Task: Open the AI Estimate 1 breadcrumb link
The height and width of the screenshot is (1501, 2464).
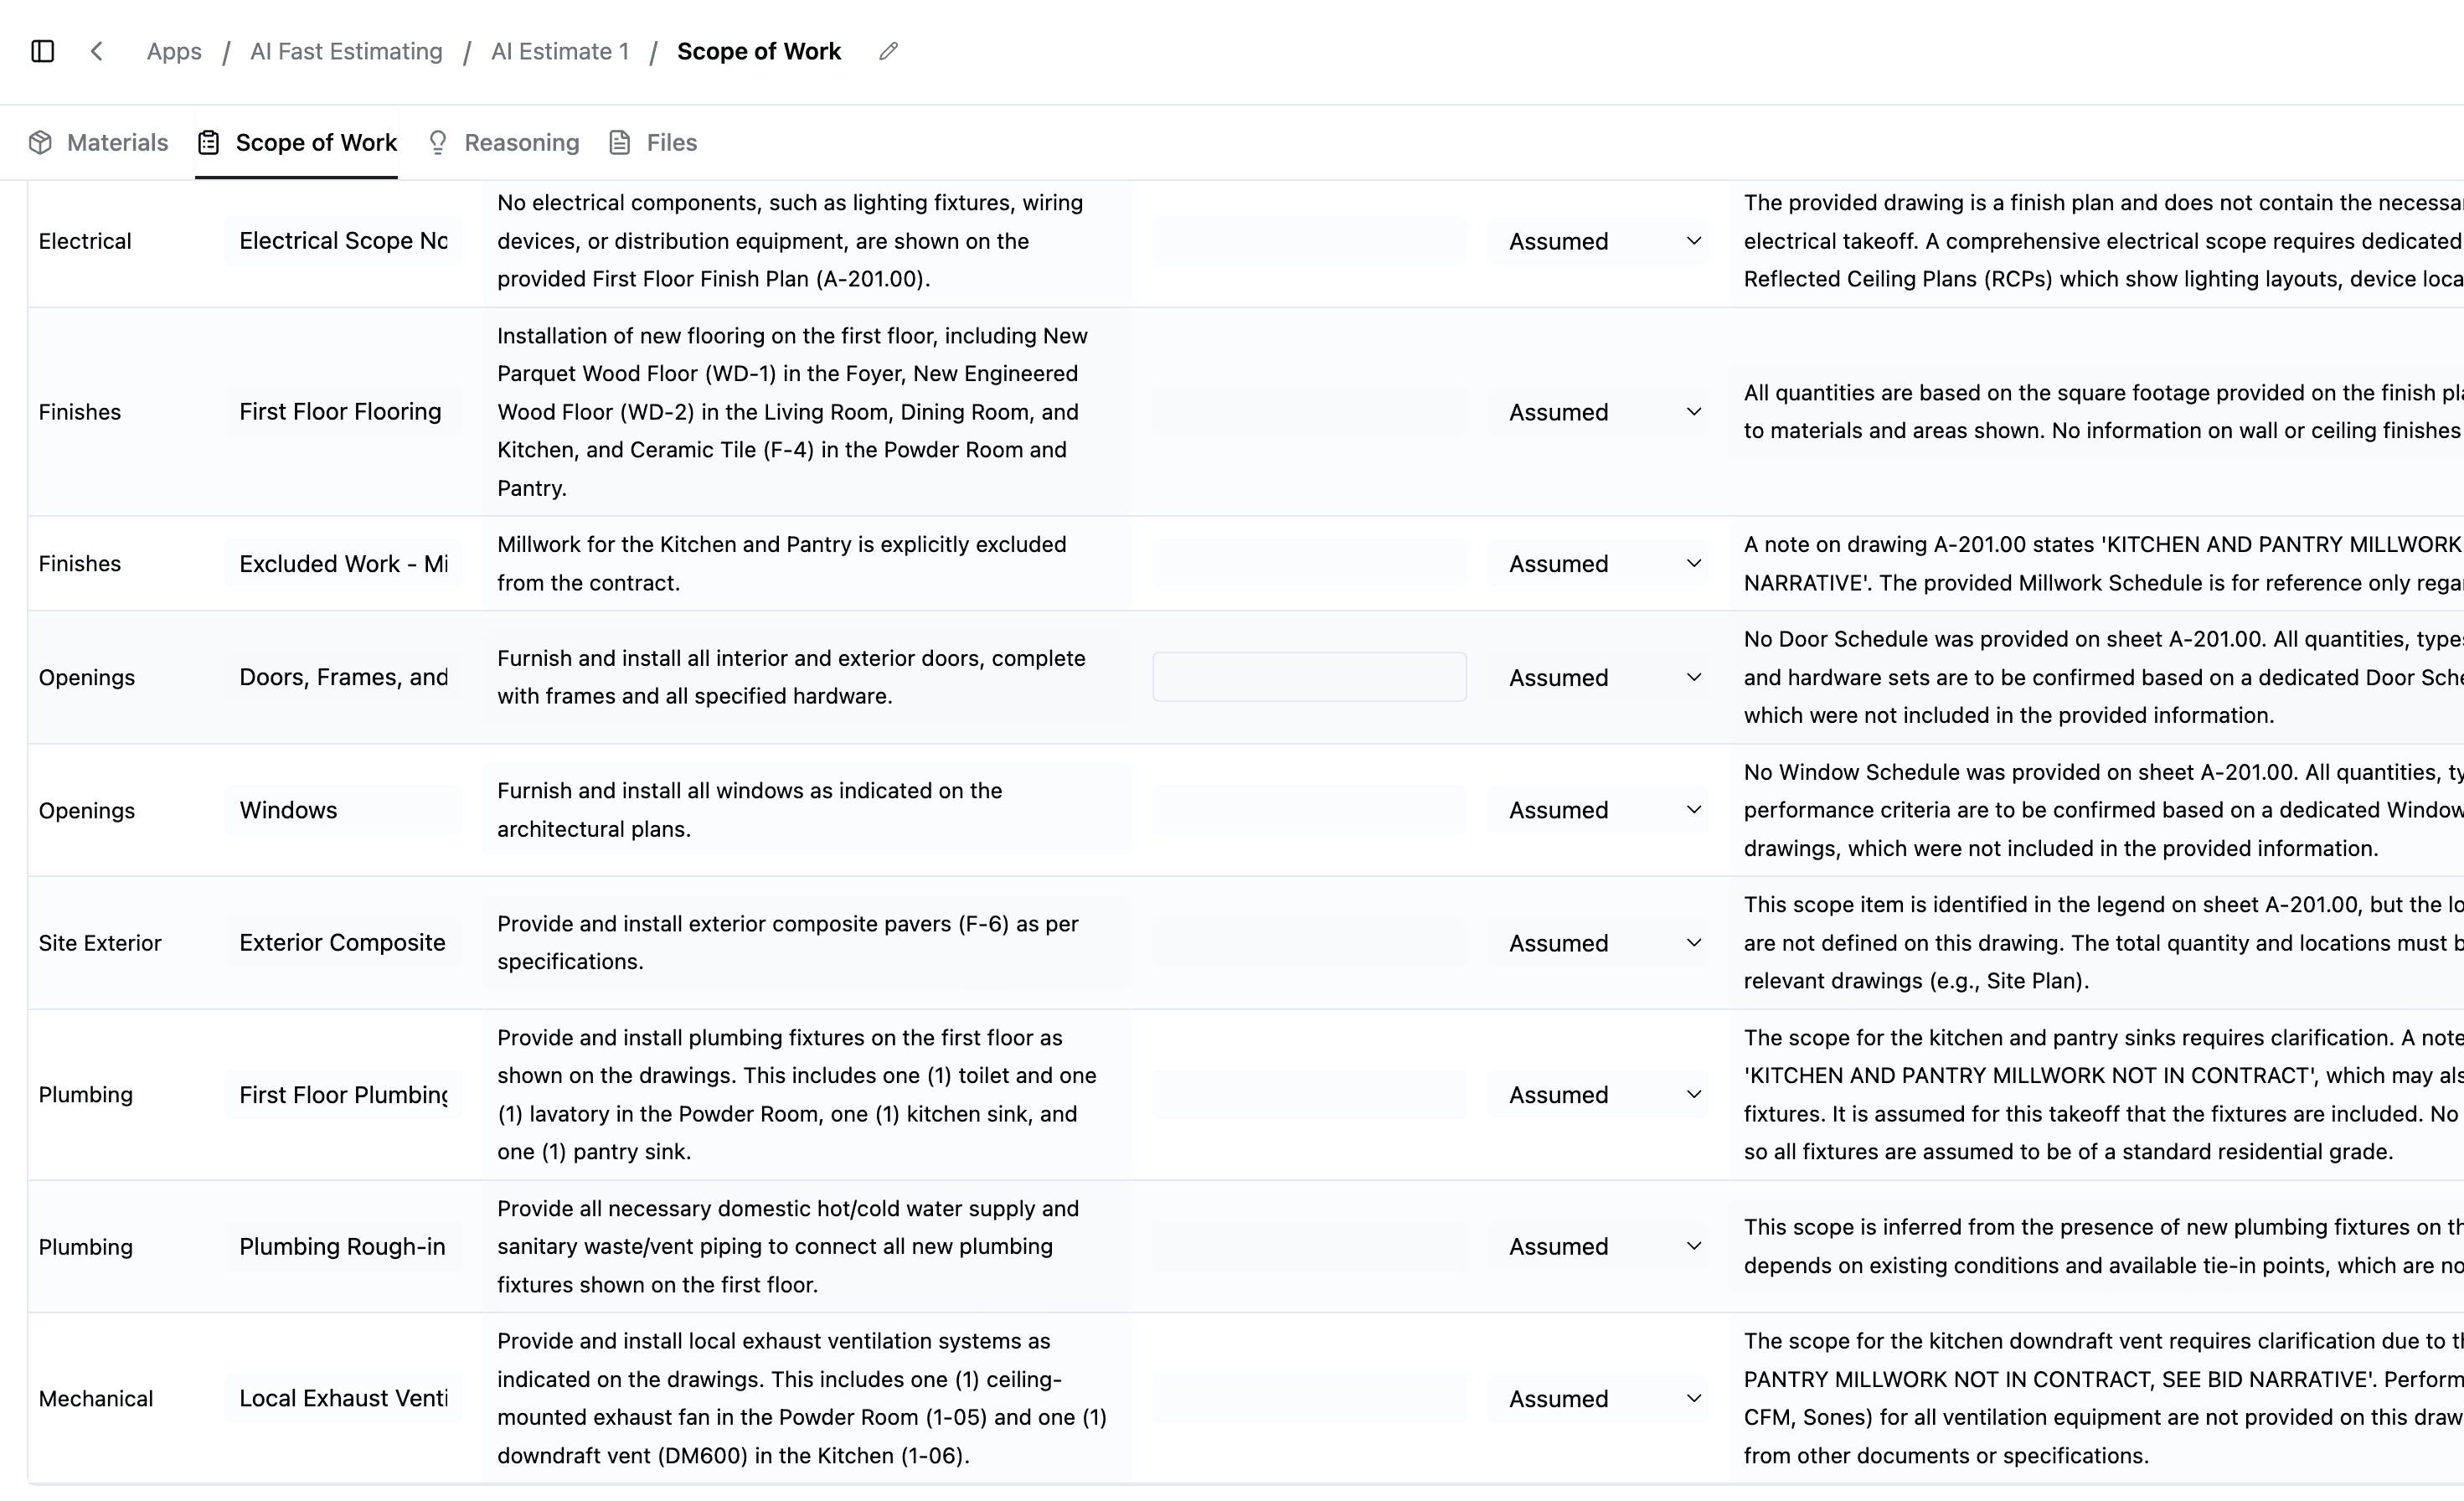Action: pos(560,51)
